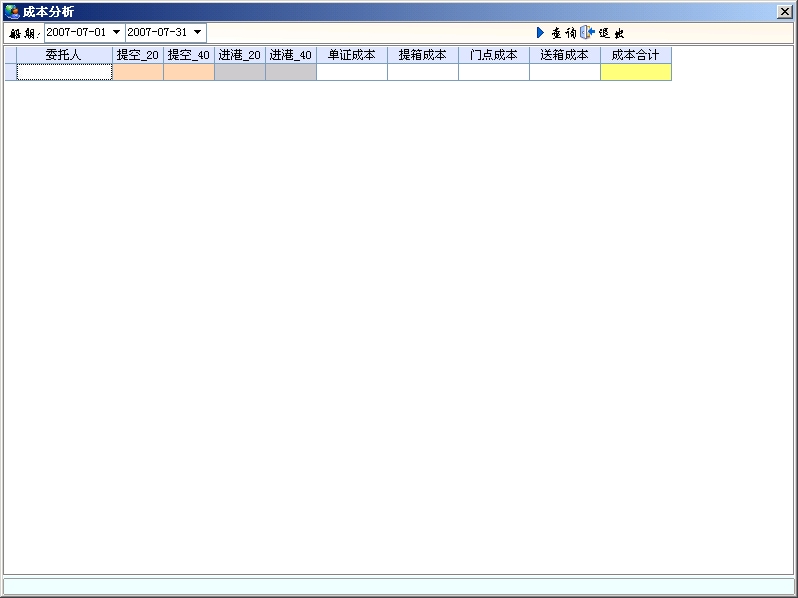Click the 退出 exit door icon
The image size is (798, 598).
588,33
